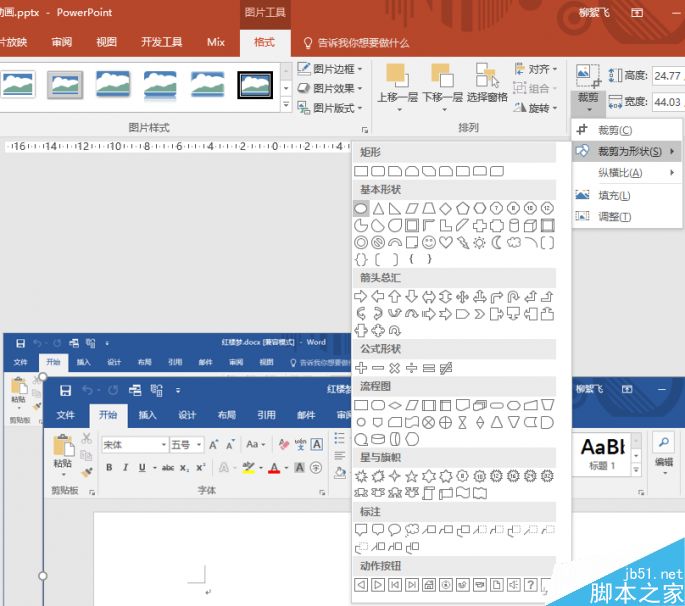685x606 pixels.
Task: Select the oval shape in basic shapes
Action: [361, 208]
